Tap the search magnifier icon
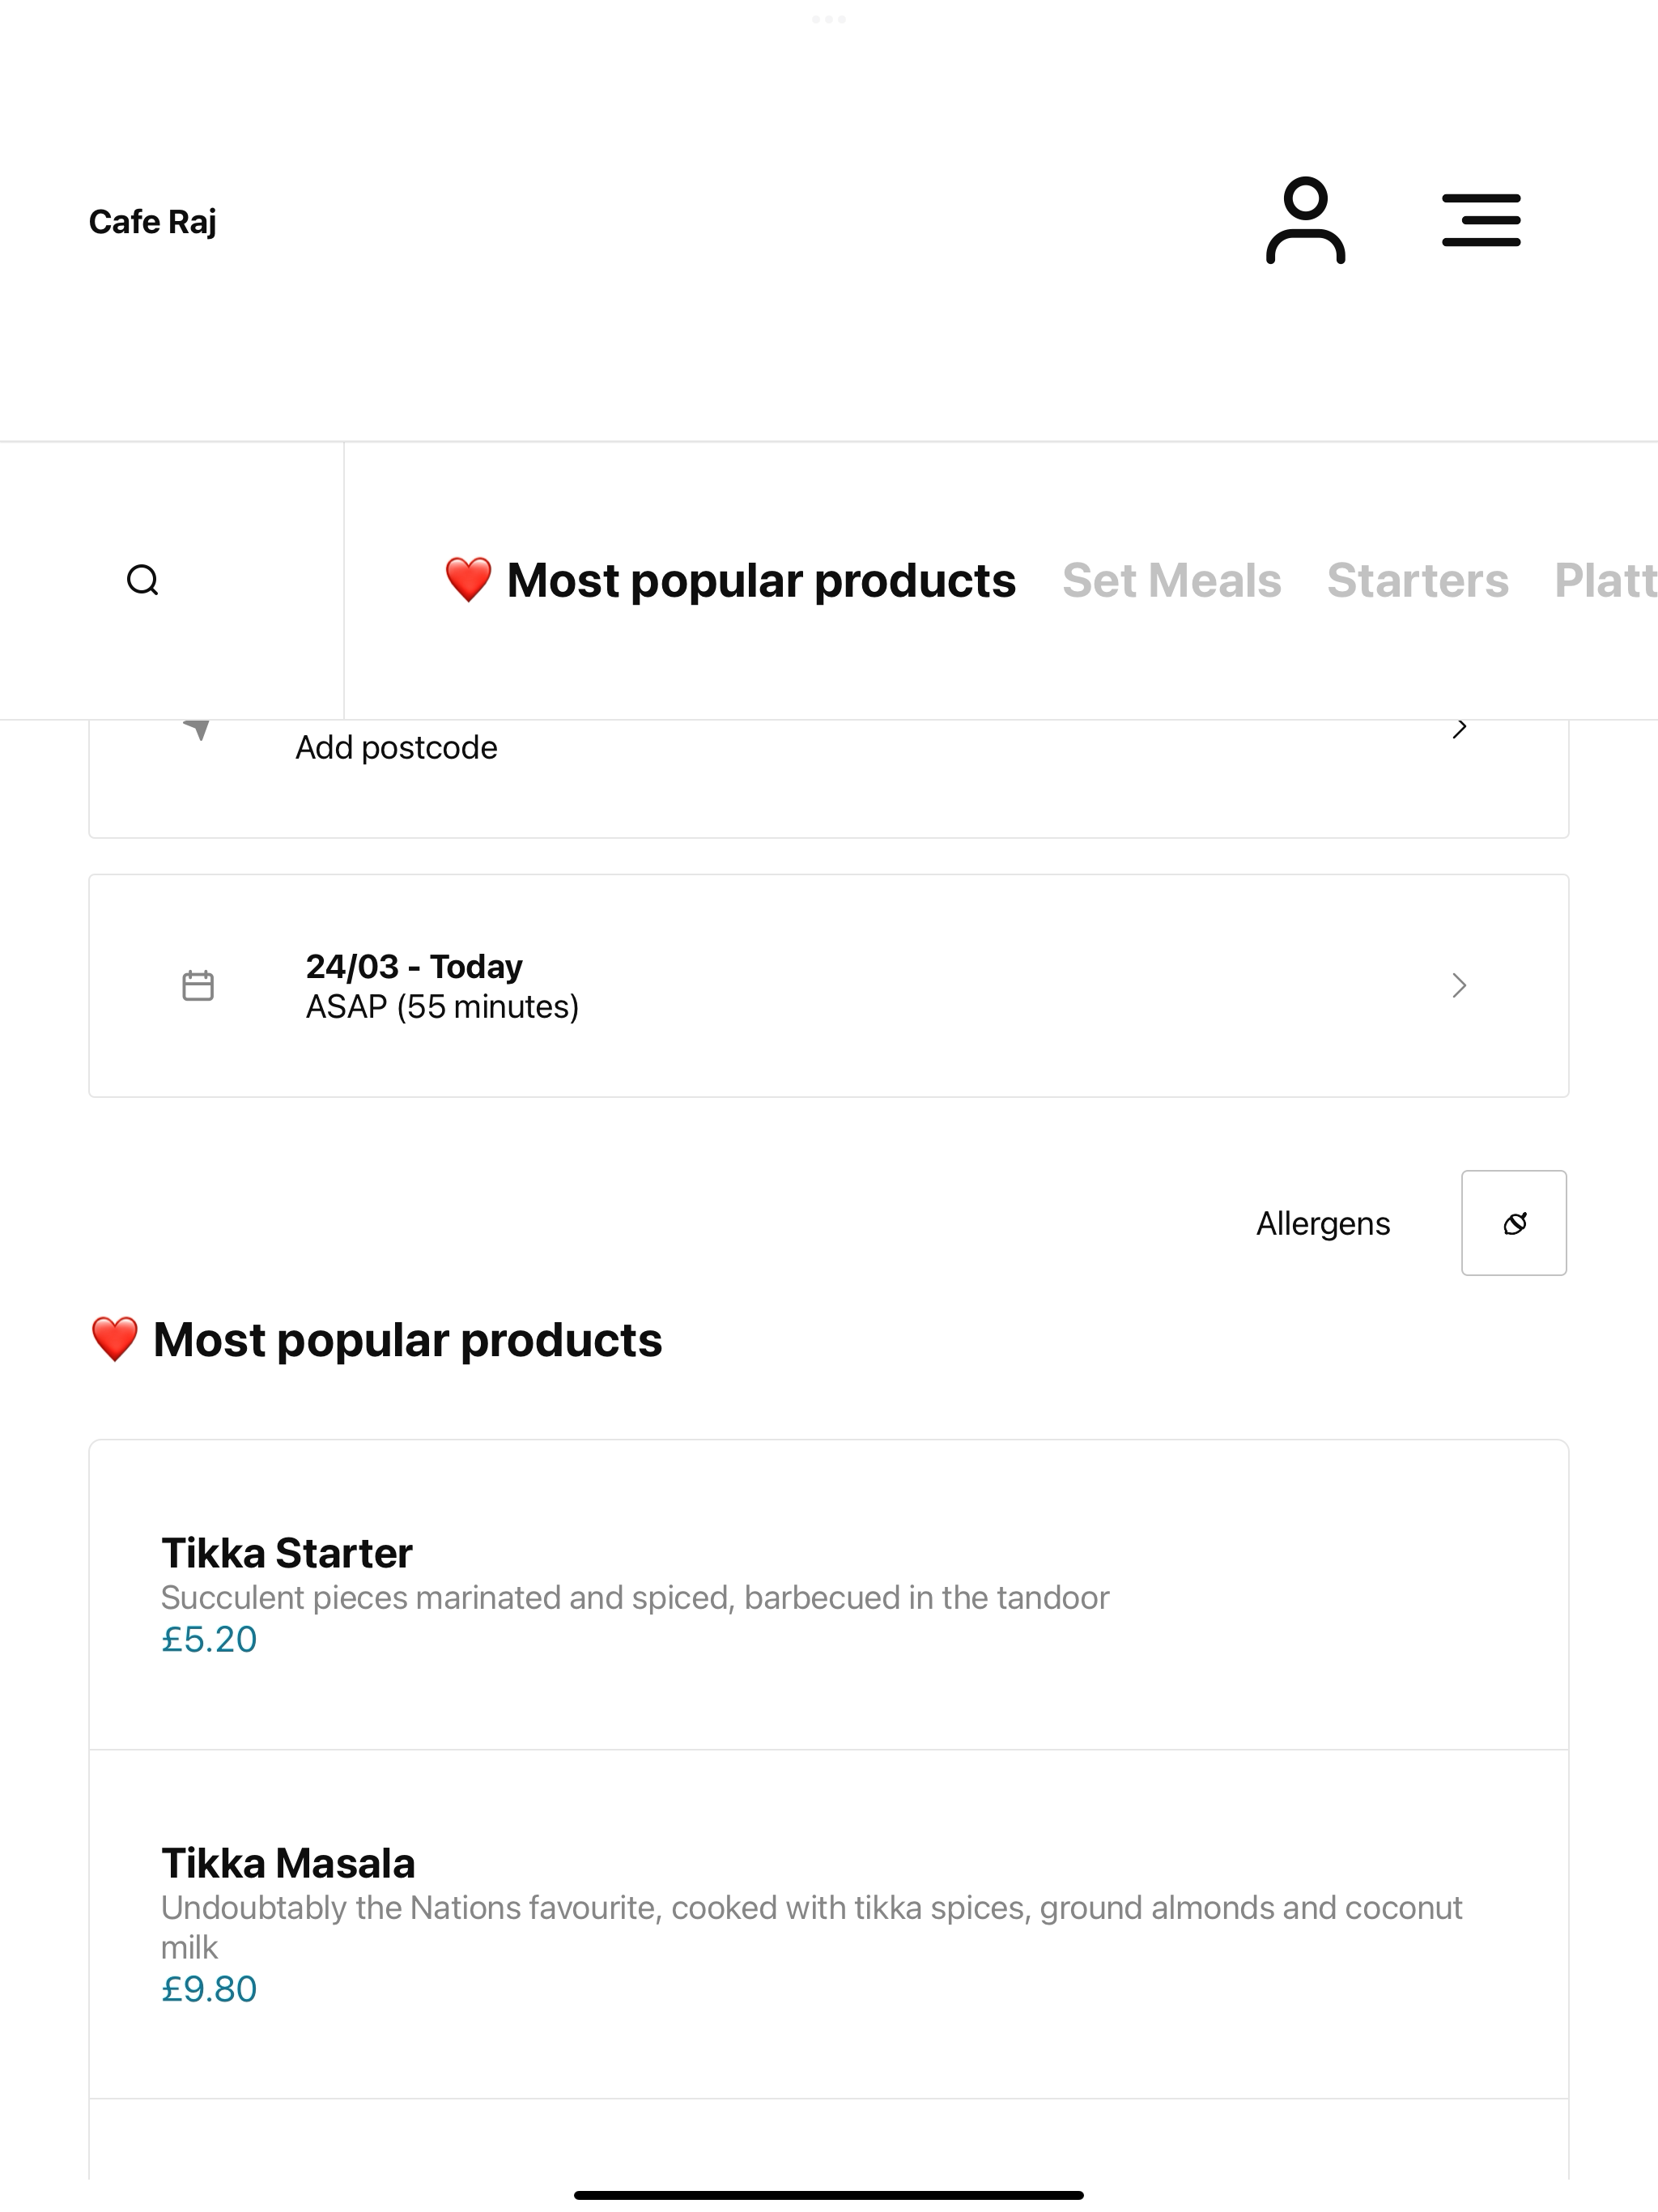Screen dimensions: 1658x2212 coord(143,580)
